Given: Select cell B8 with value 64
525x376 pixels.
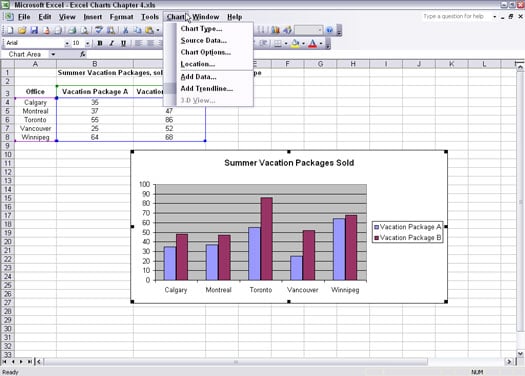Looking at the screenshot, I should coord(95,137).
